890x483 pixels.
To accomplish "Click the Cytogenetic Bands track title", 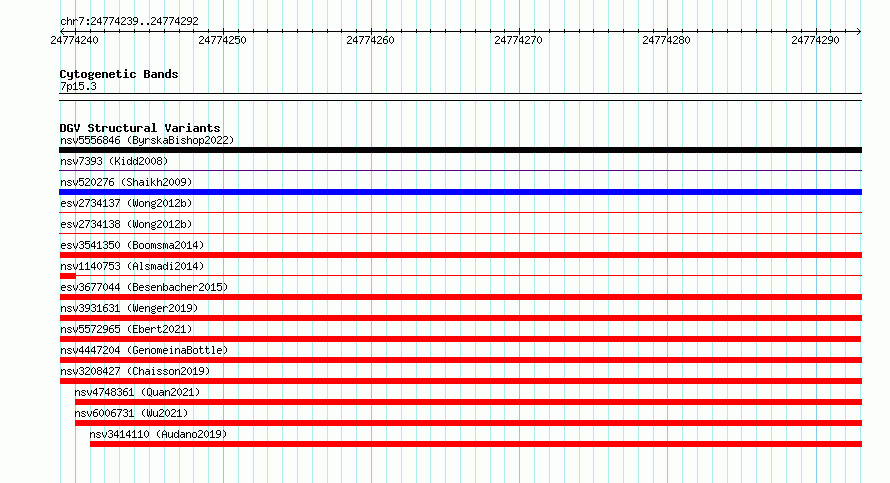I will pos(119,74).
